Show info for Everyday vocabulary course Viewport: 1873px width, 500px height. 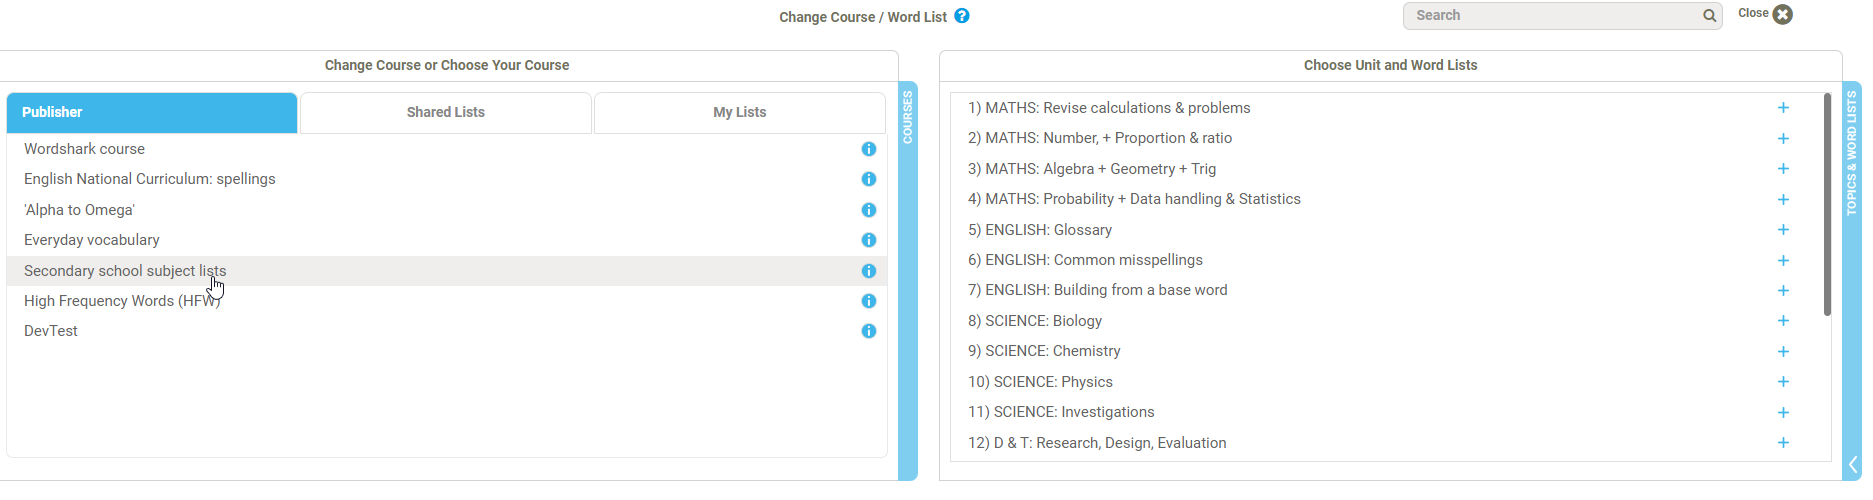869,240
